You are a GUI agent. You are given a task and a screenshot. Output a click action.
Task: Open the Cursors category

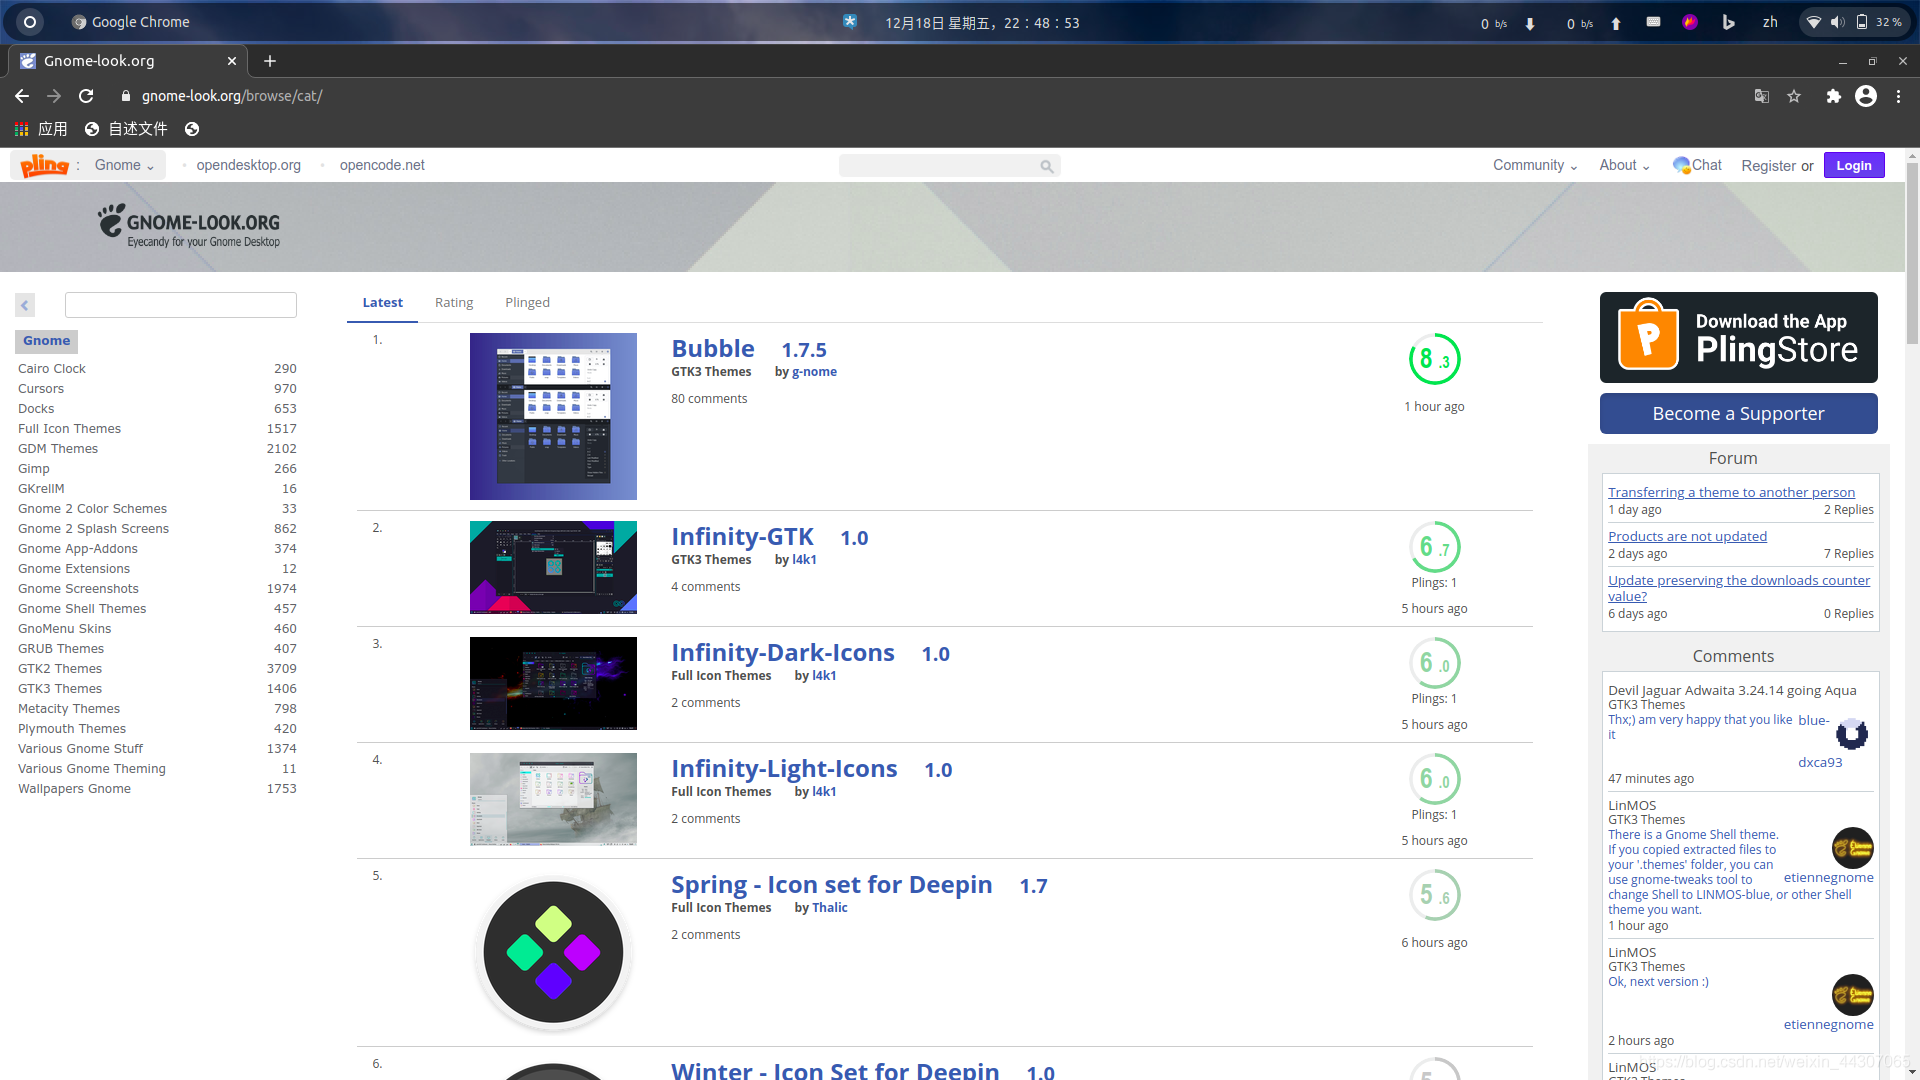pyautogui.click(x=41, y=389)
